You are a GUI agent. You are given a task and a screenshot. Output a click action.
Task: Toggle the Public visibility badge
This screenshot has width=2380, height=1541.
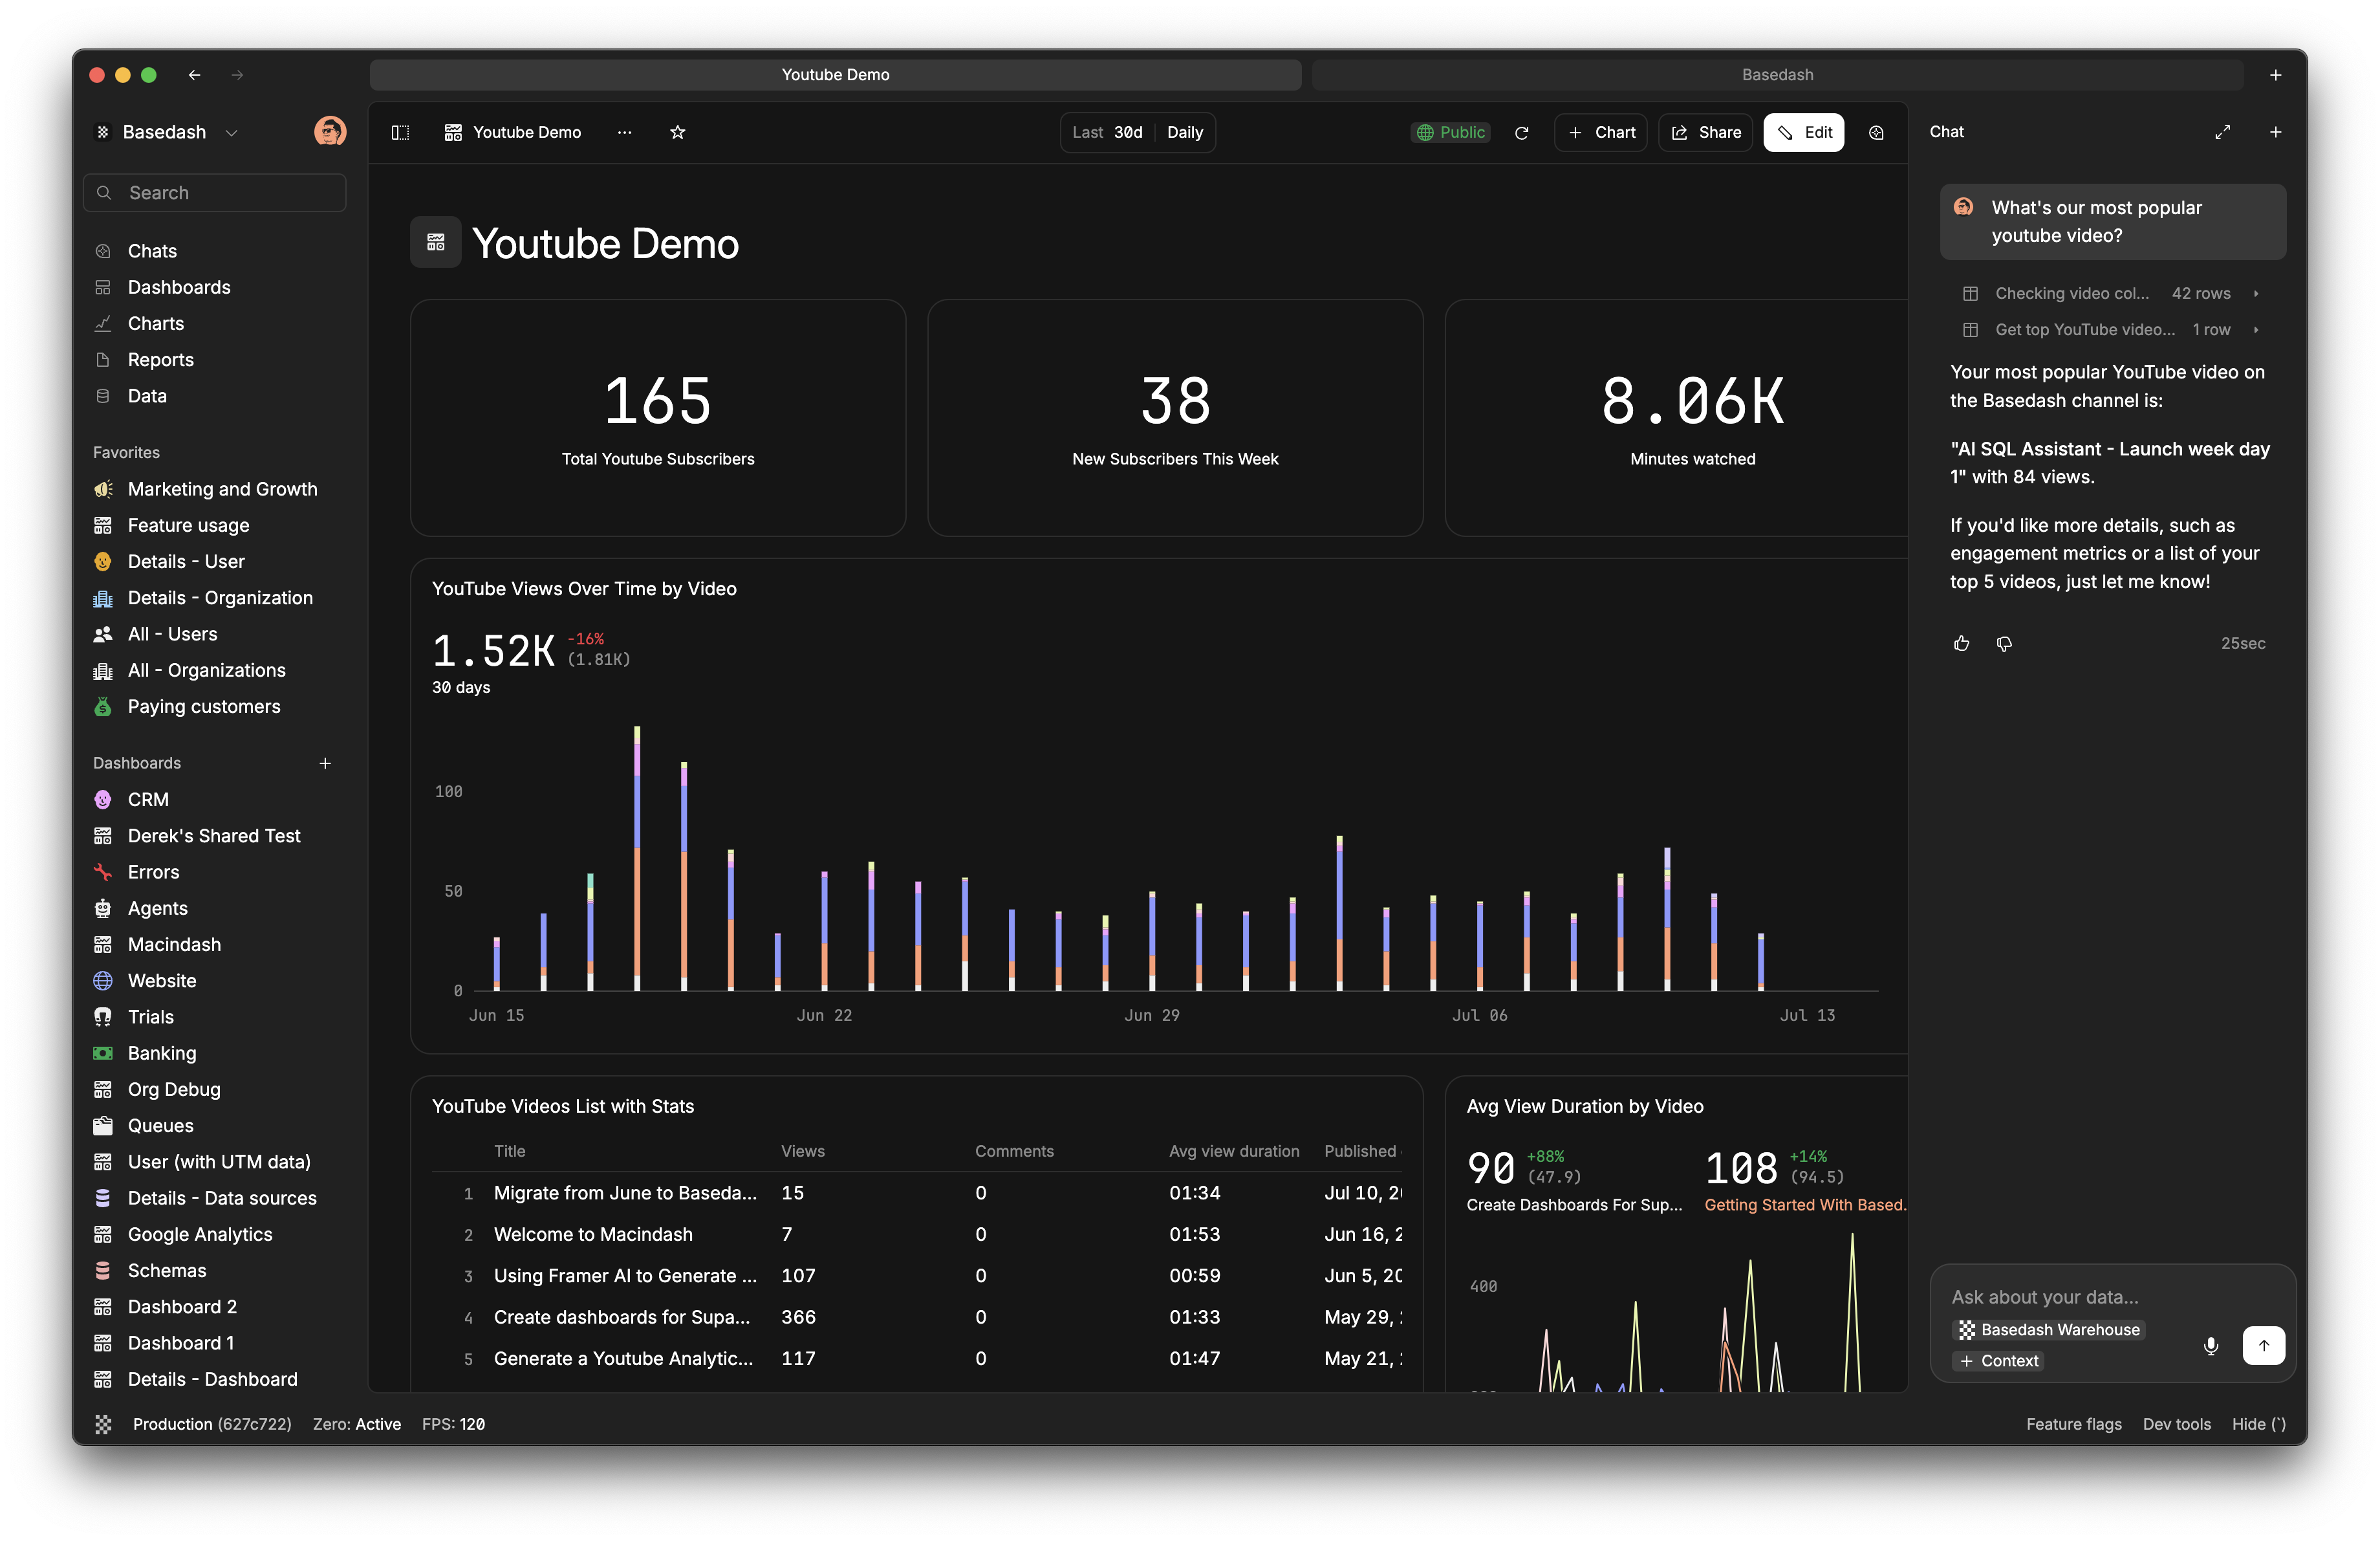coord(1450,132)
